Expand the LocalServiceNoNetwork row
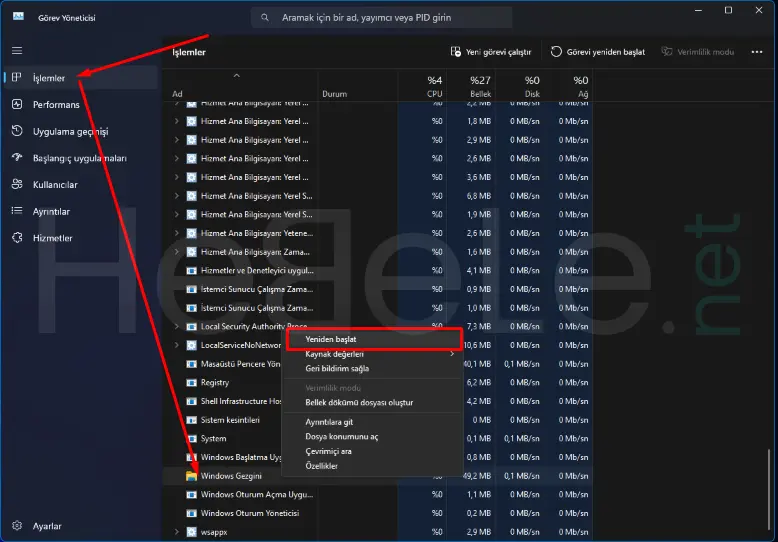The width and height of the screenshot is (778, 542). [x=177, y=345]
